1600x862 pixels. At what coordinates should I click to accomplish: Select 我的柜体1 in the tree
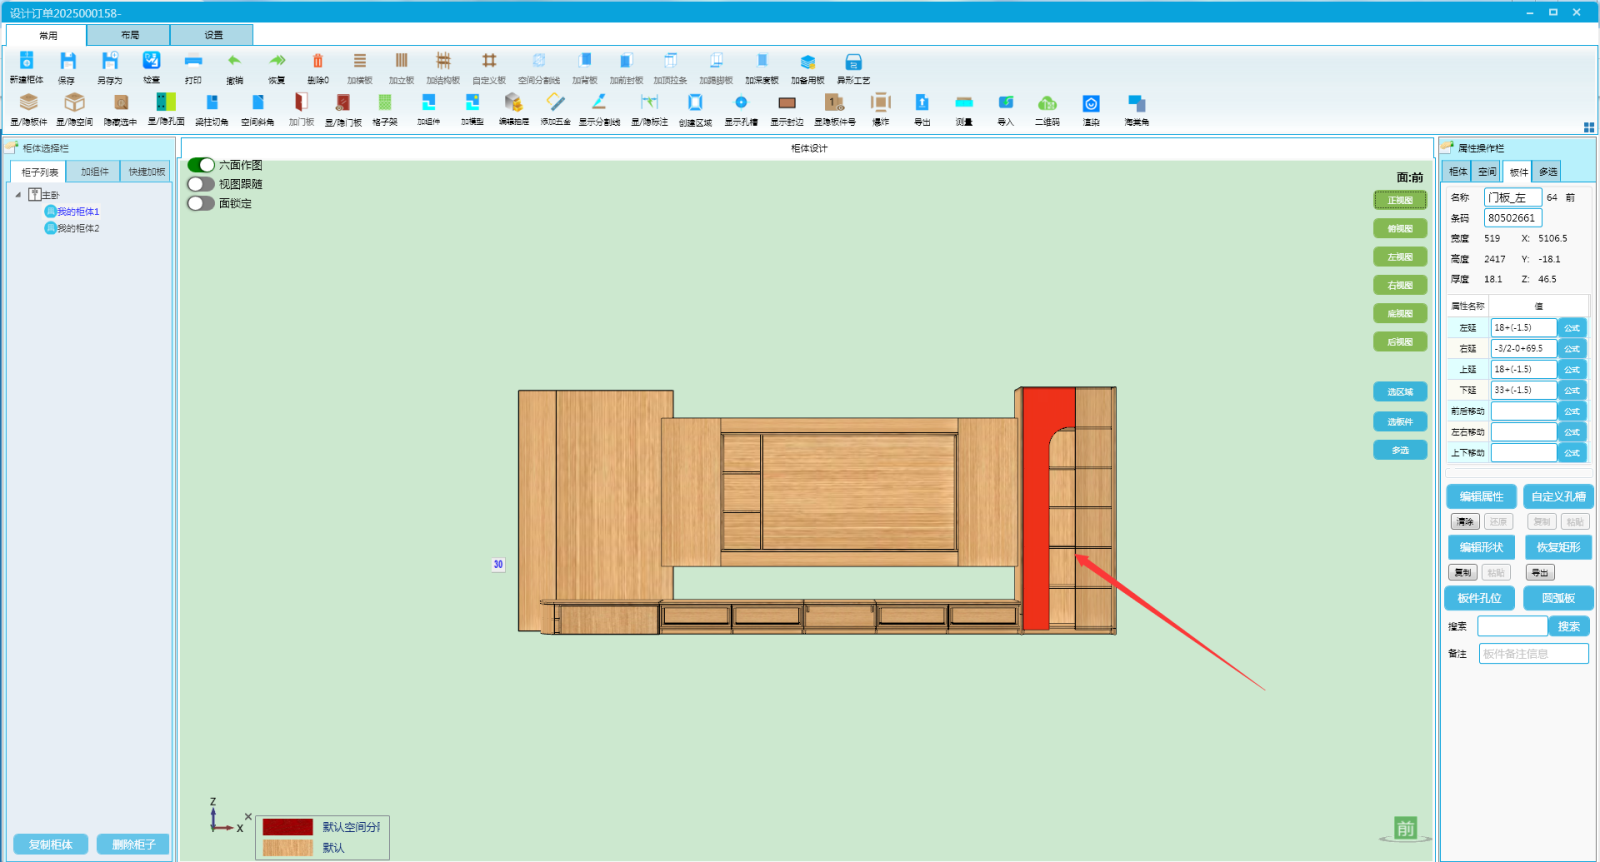click(x=71, y=212)
